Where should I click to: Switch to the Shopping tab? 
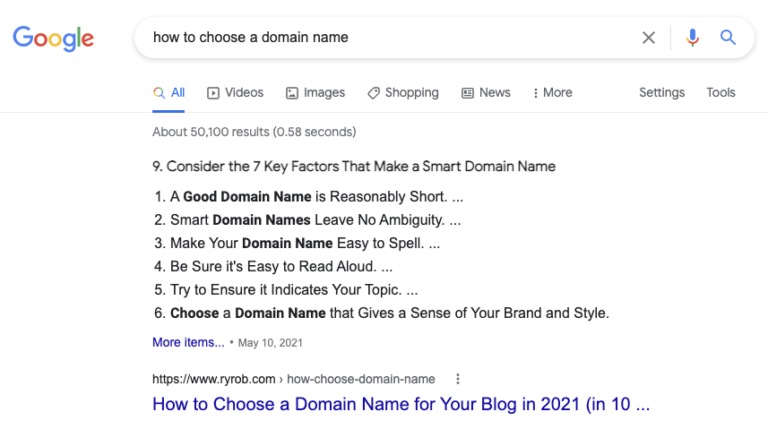coord(411,93)
